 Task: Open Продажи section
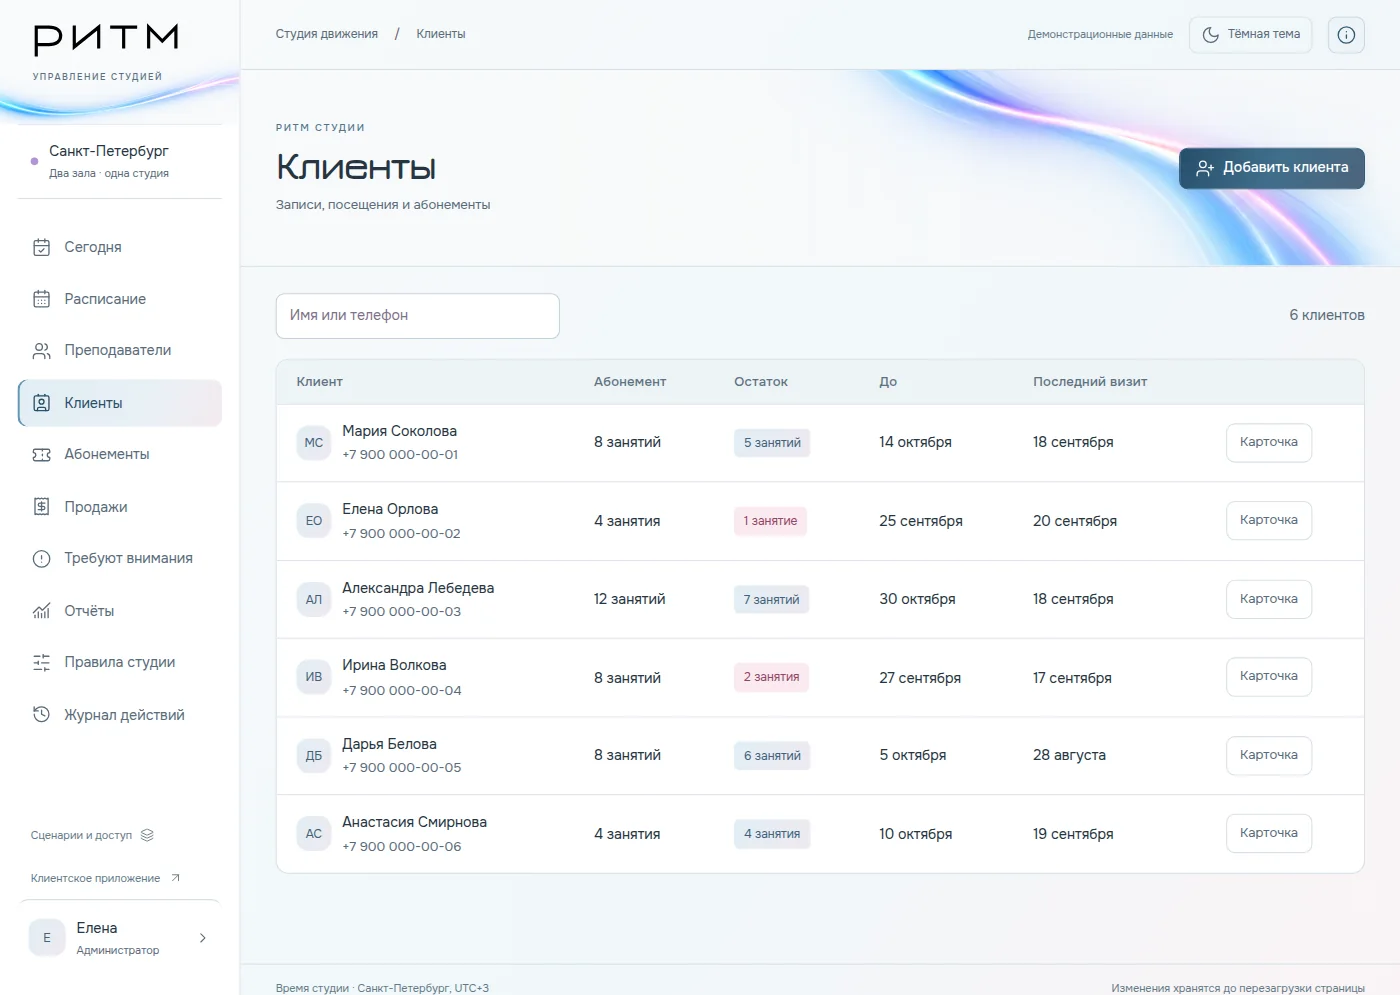pyautogui.click(x=119, y=507)
